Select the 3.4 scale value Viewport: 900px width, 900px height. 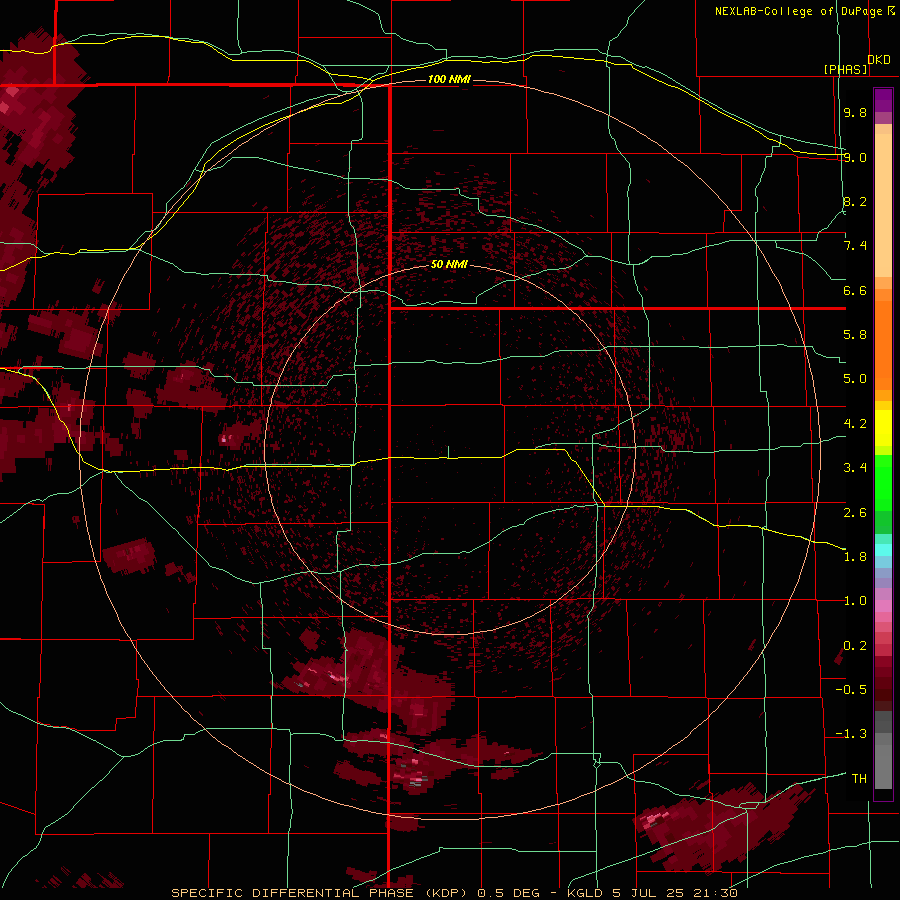(x=855, y=468)
